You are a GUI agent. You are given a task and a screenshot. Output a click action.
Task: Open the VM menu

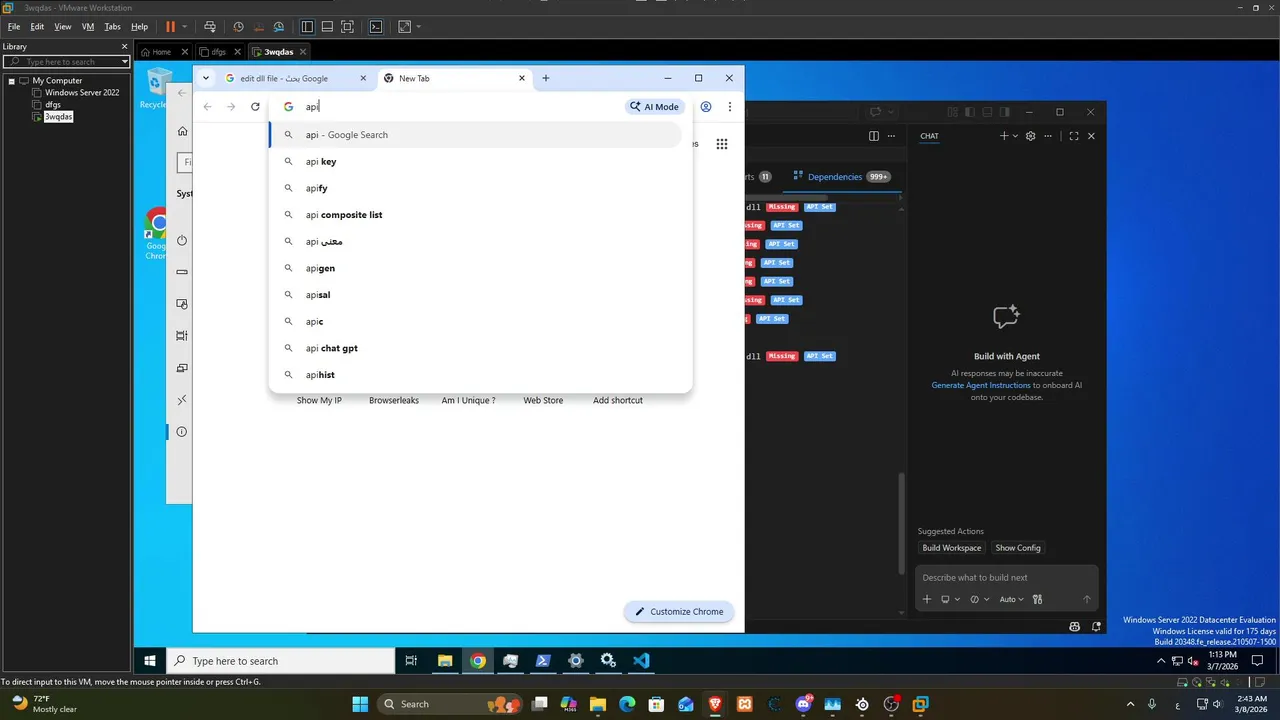pyautogui.click(x=88, y=27)
